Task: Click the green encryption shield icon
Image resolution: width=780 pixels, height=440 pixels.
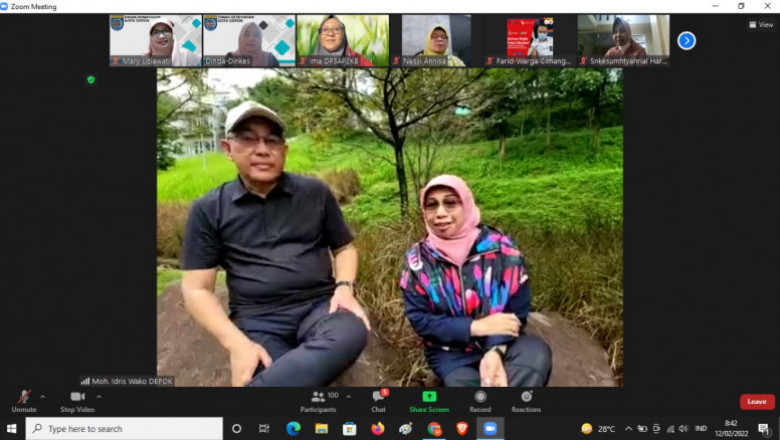Action: (x=91, y=79)
